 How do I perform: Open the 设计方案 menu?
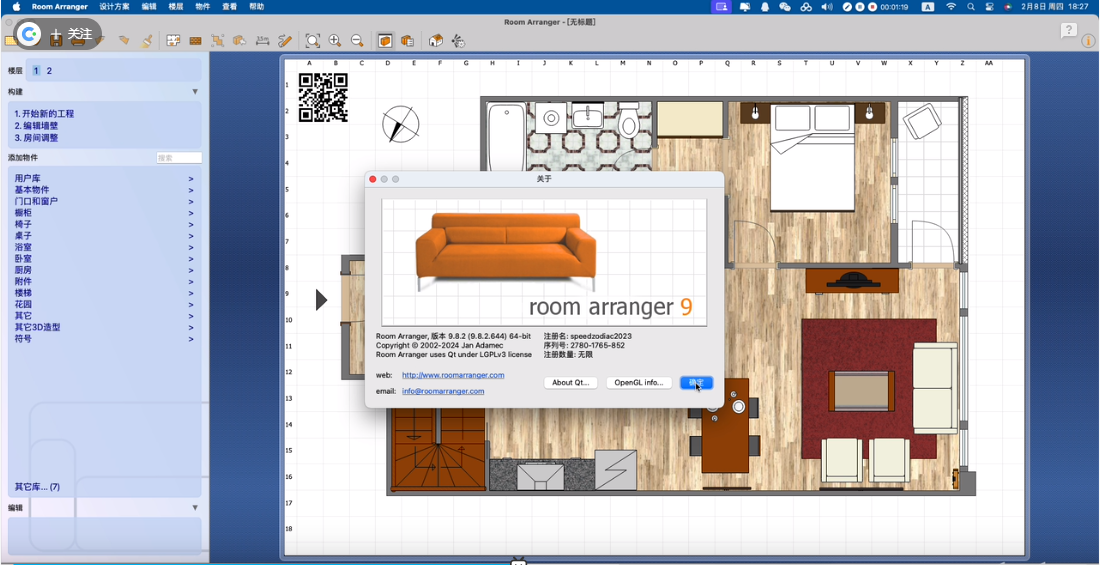(x=114, y=6)
